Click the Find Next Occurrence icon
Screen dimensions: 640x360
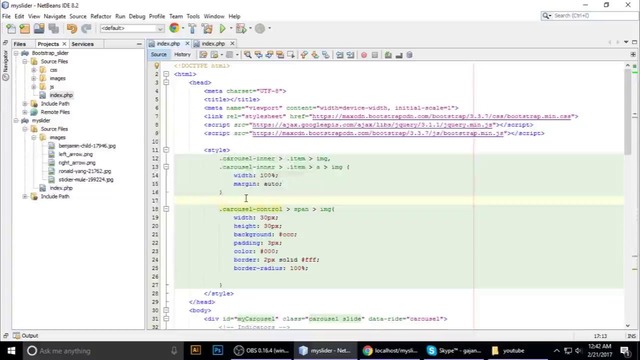[269, 55]
